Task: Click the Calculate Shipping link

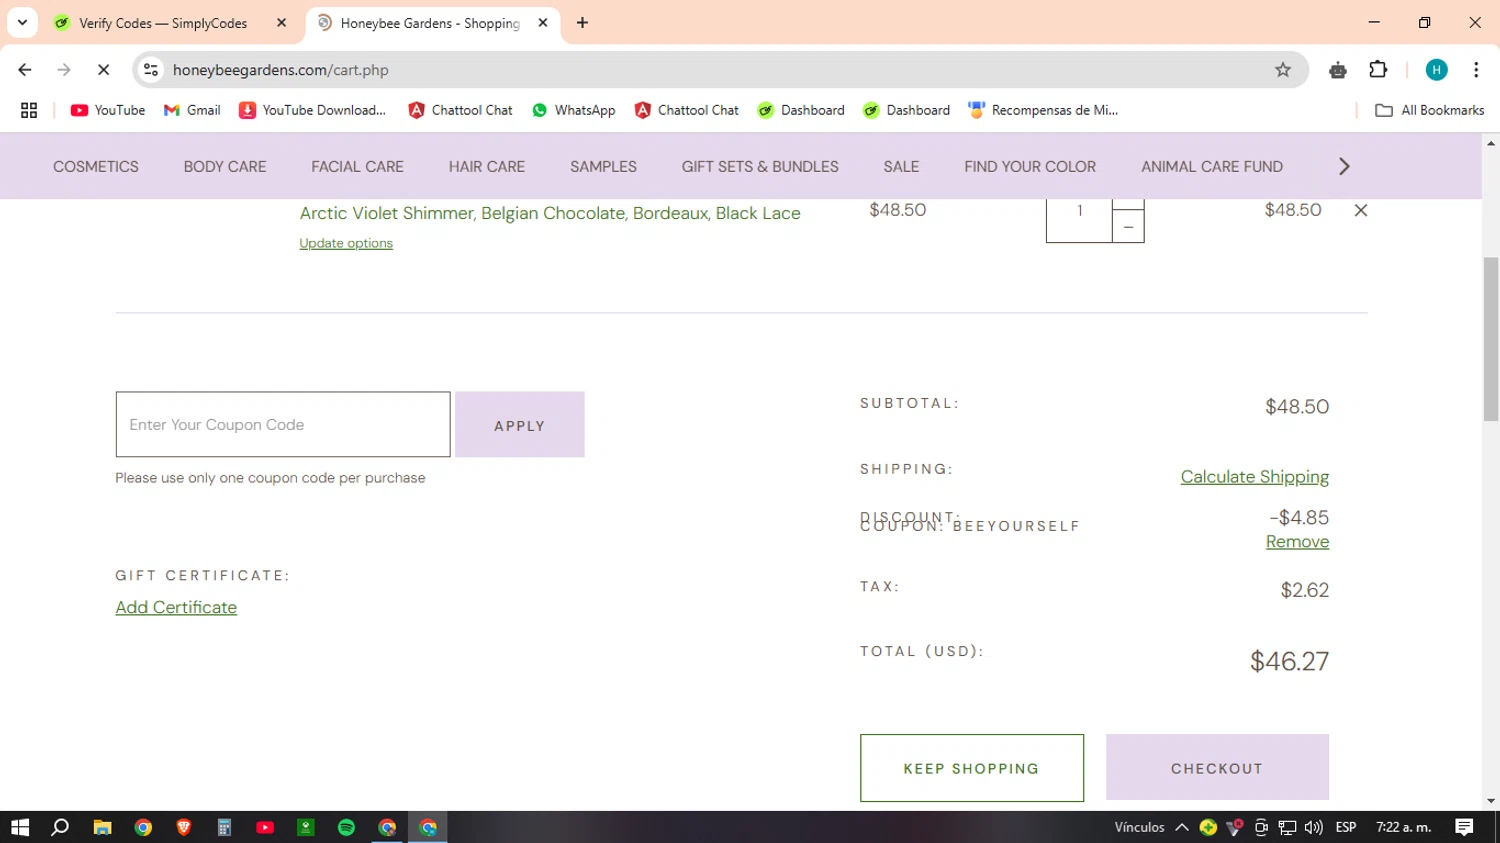Action: coord(1254,477)
